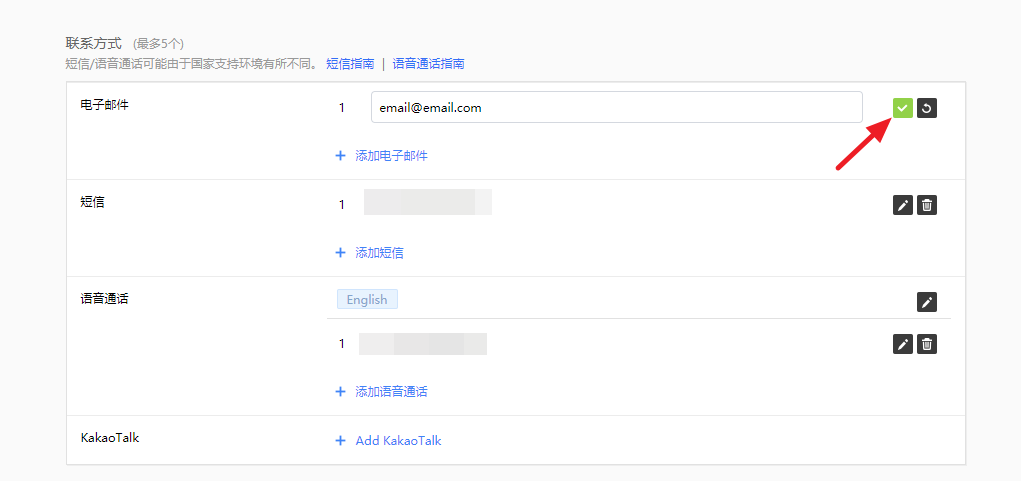
Task: Remove the 语音通话 number with the trash icon
Action: [927, 344]
